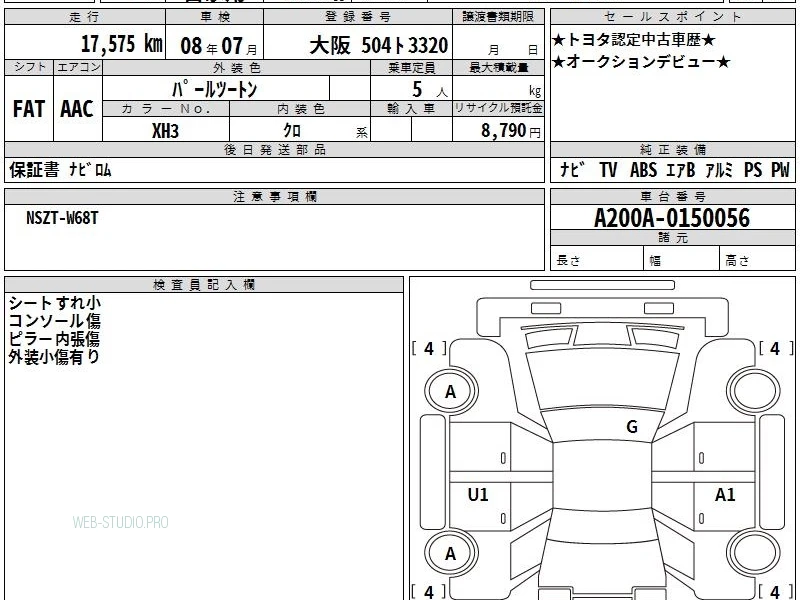Viewport: 800px width, 600px height.
Task: Click chassis number A200A-0150056
Action: click(x=672, y=218)
